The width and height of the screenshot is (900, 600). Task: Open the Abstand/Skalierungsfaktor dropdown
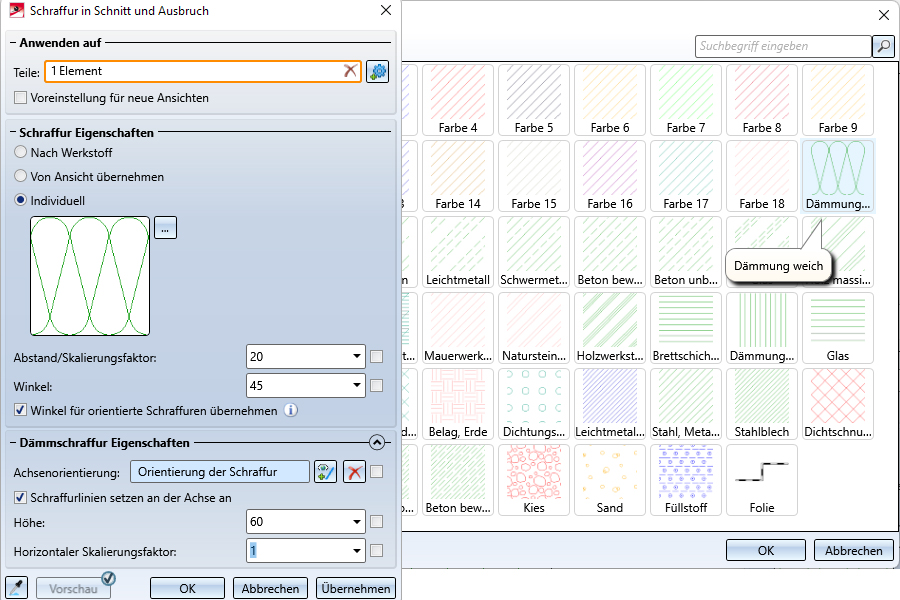click(358, 356)
